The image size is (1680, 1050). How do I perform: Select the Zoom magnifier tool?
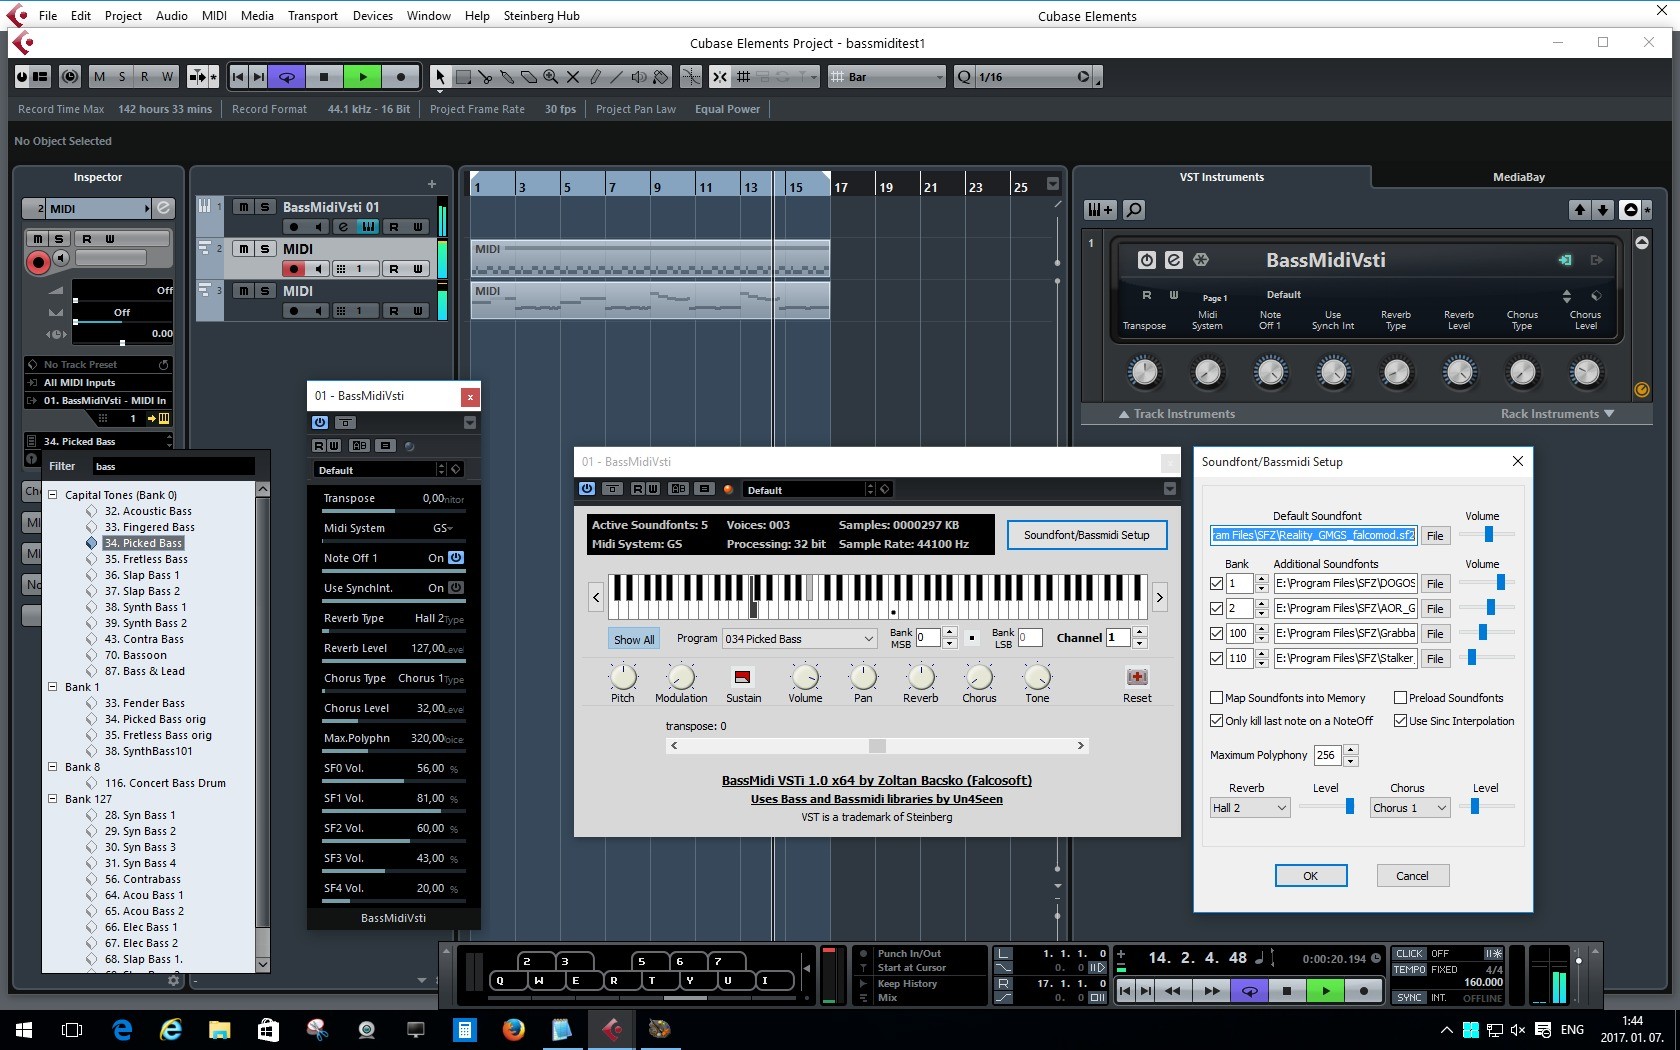tap(551, 77)
